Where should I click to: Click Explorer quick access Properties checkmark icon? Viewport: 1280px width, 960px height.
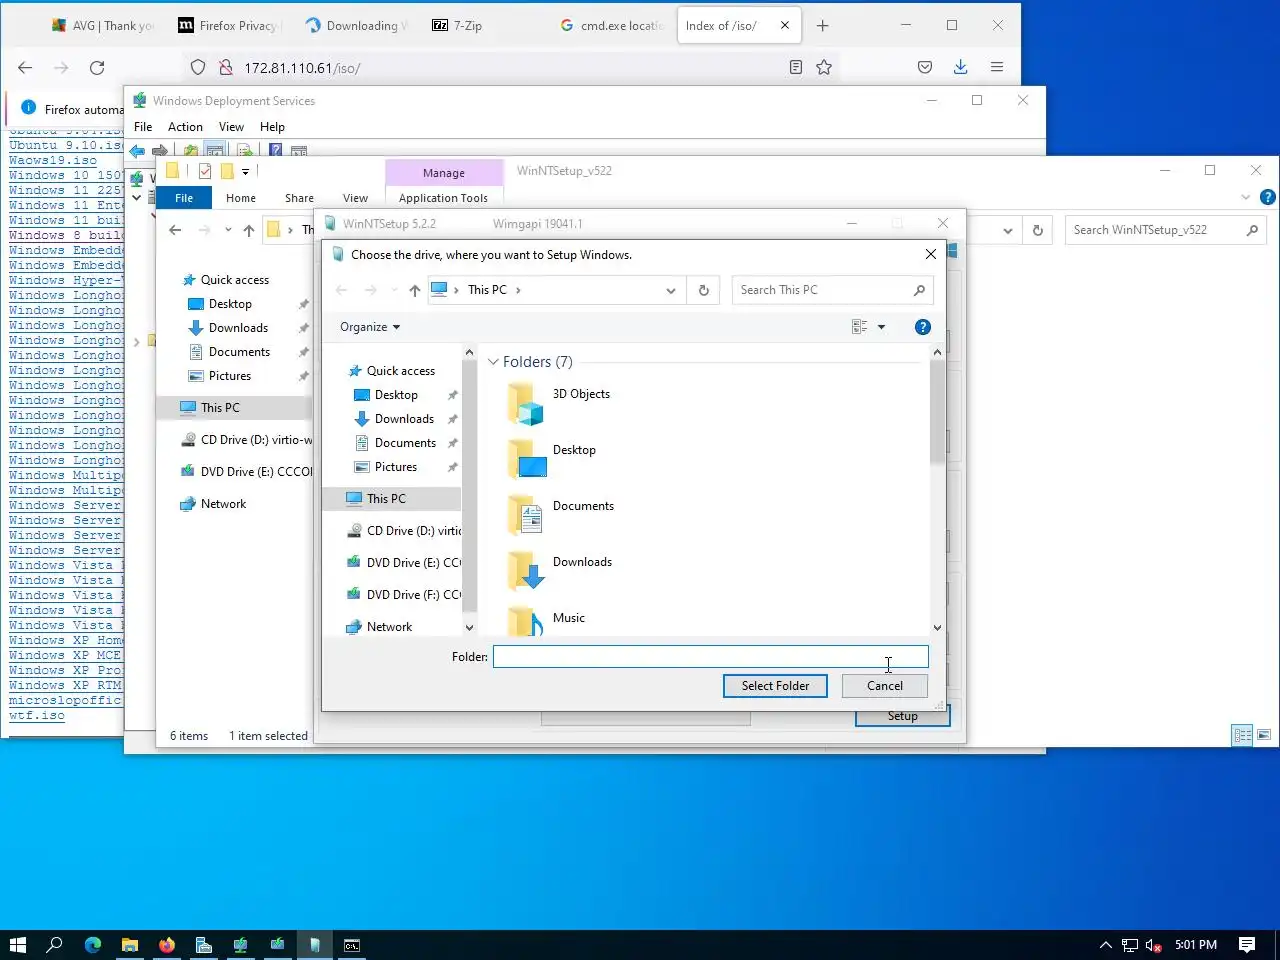point(205,171)
